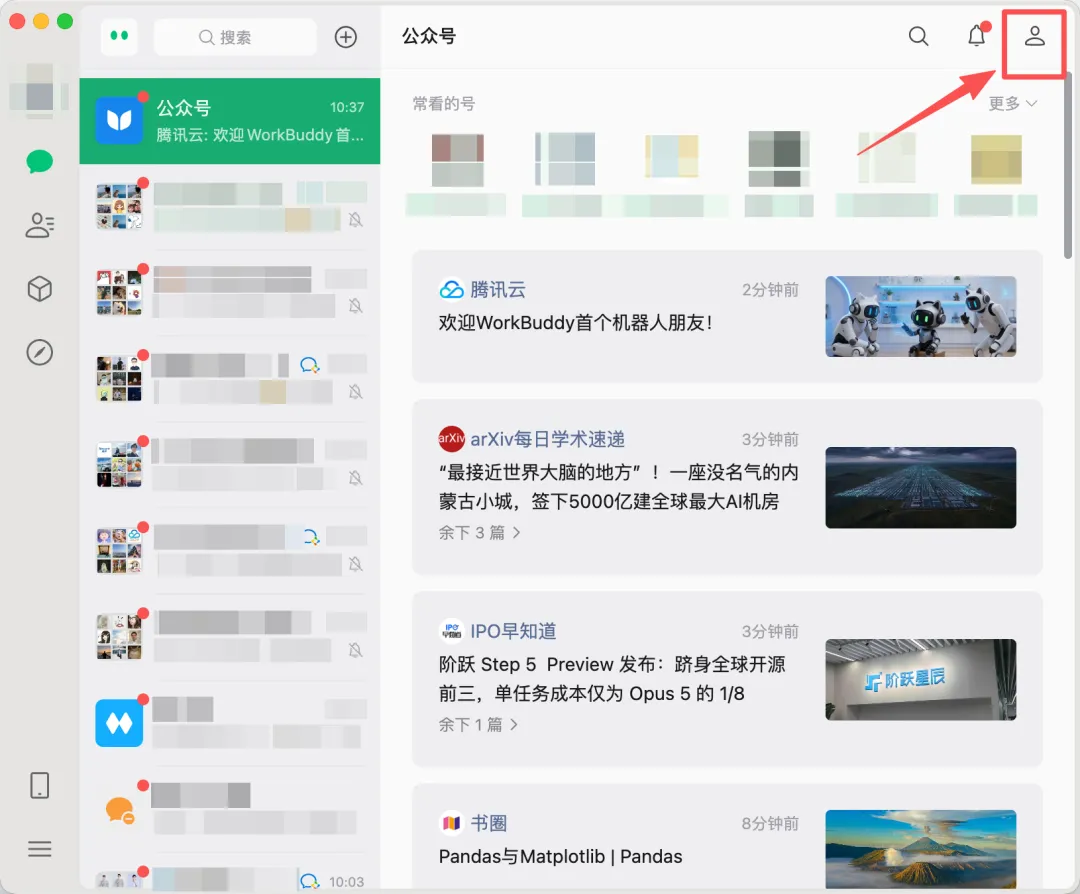This screenshot has height=894, width=1080.
Task: Open the Discover compass icon in sidebar
Action: tap(39, 352)
